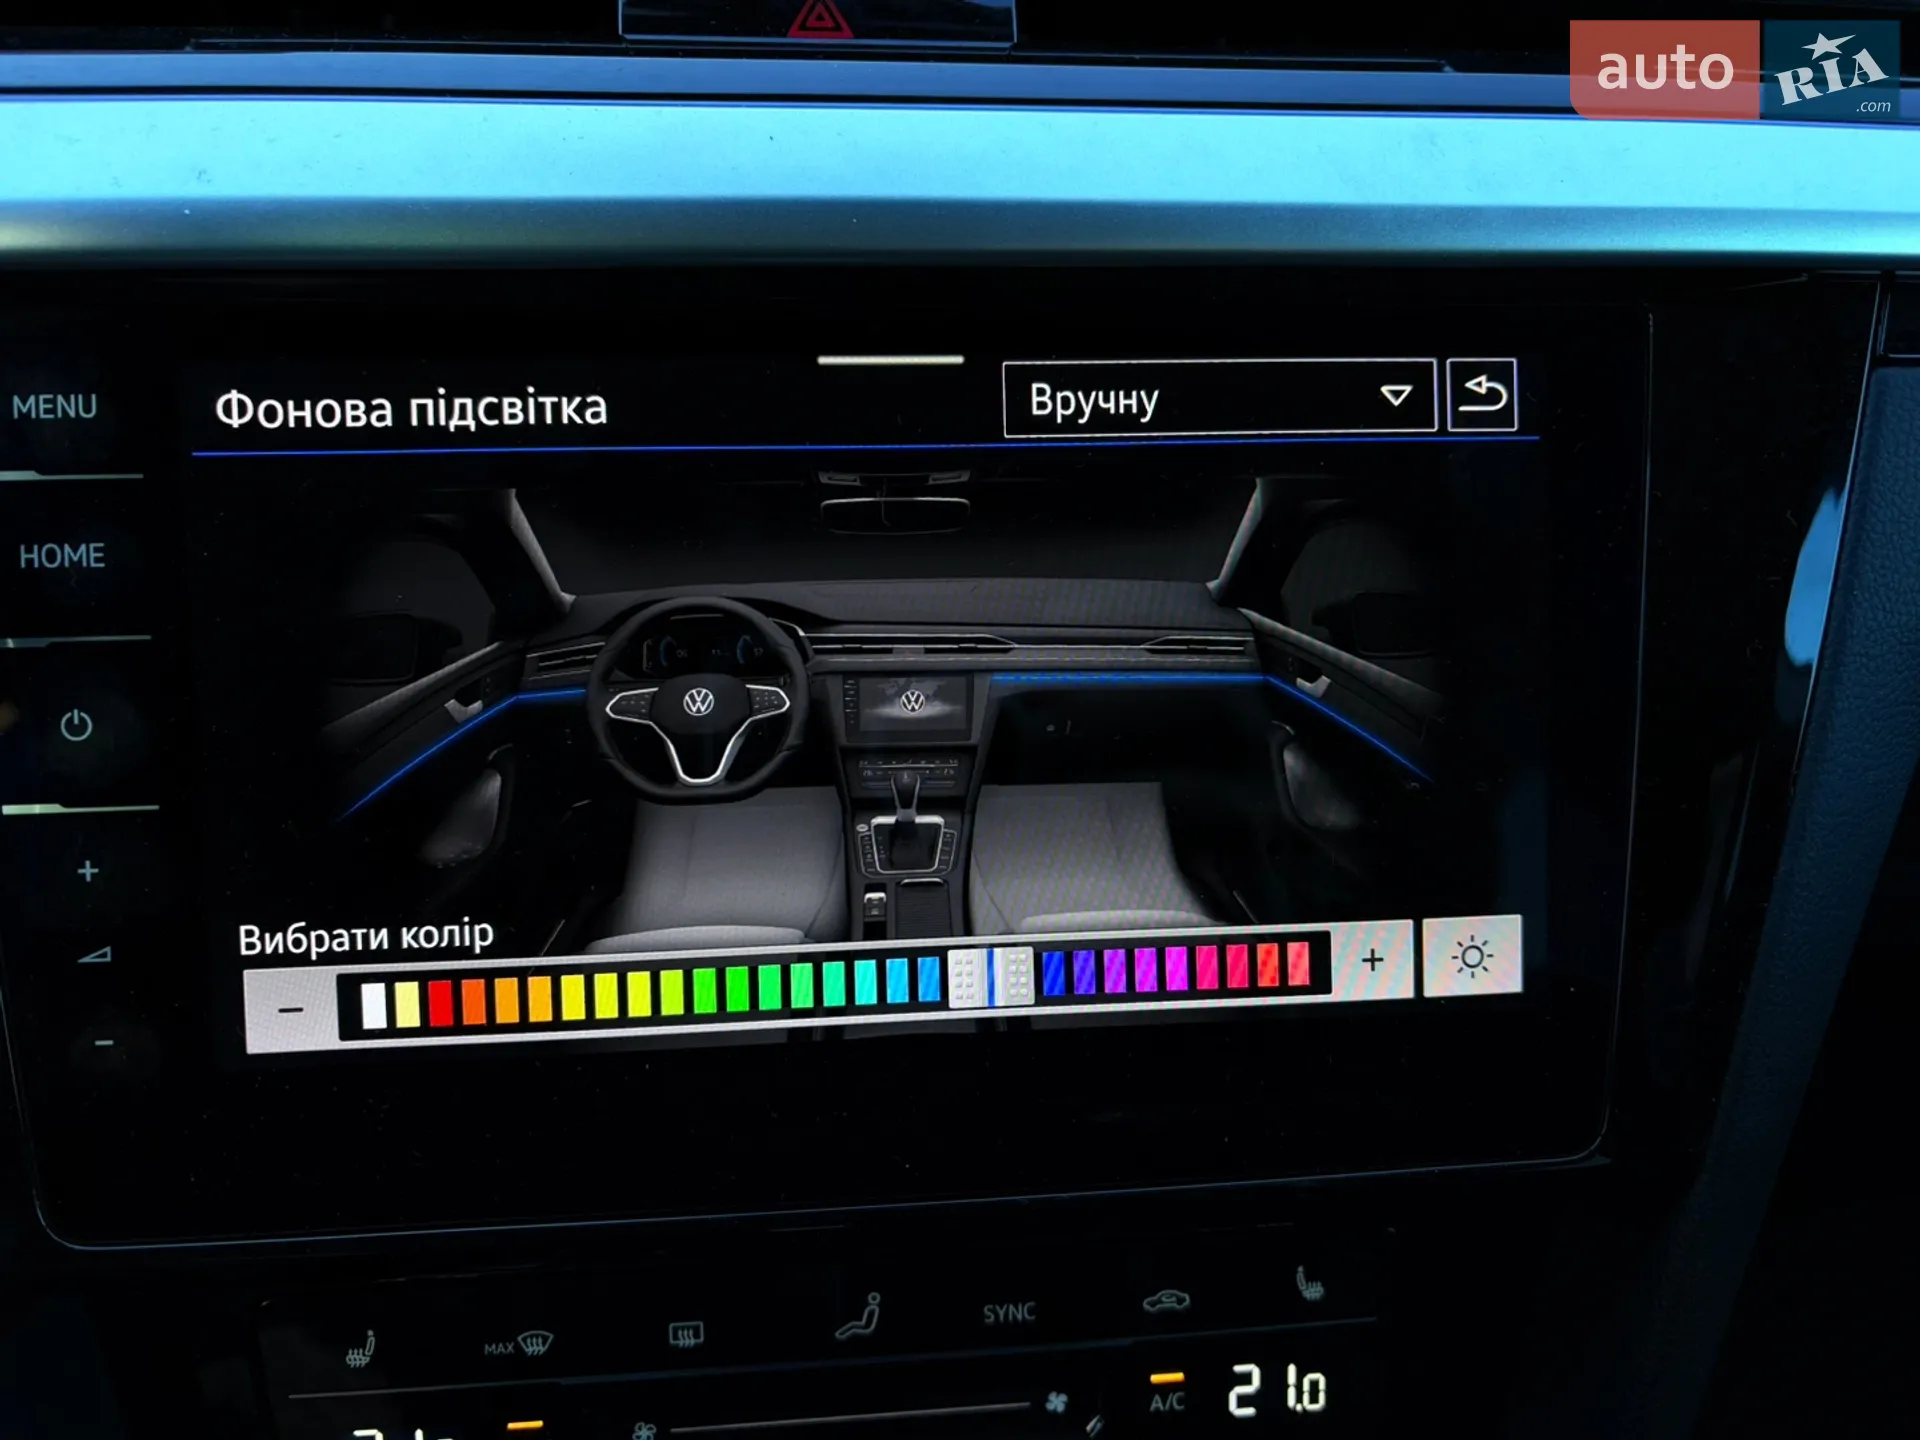Click the color bar plus button
Image resolution: width=1920 pixels, height=1440 pixels.
point(1373,960)
